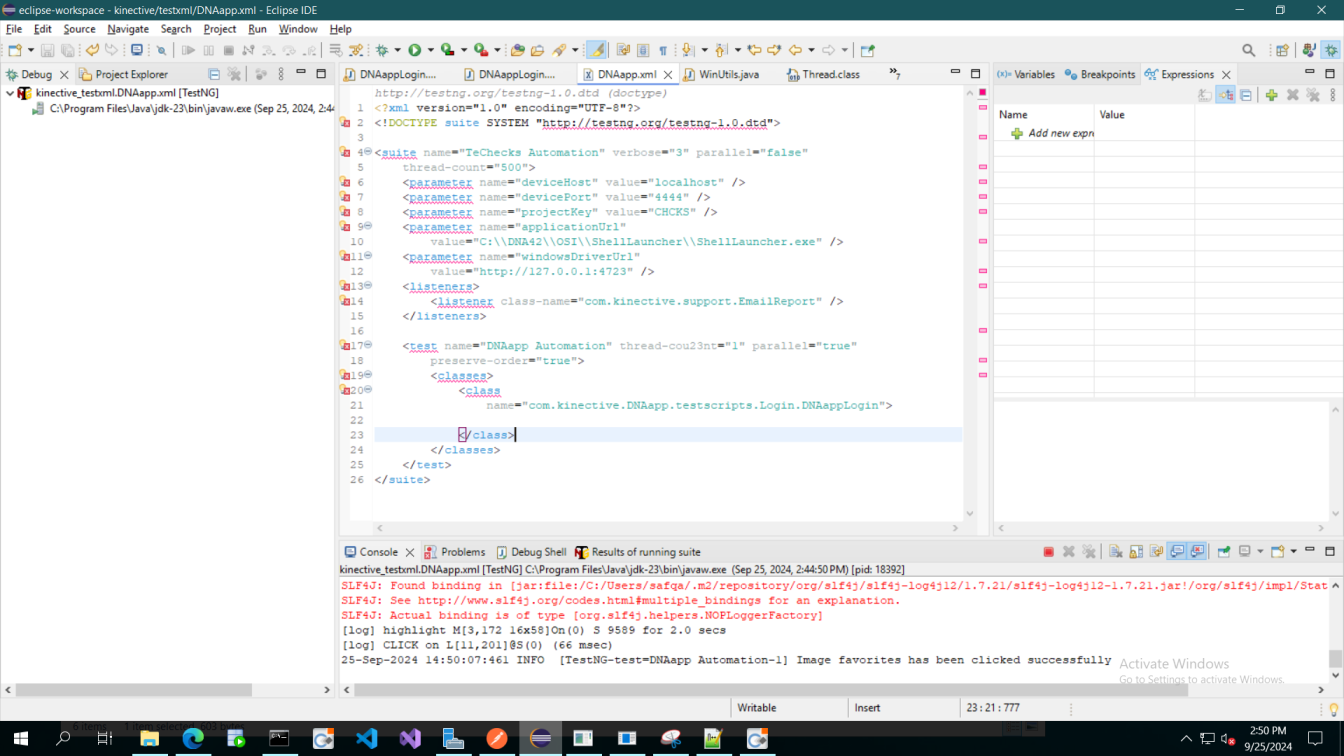Toggle Show Console on Standard Out Changes
Image resolution: width=1344 pixels, height=756 pixels.
1177,552
